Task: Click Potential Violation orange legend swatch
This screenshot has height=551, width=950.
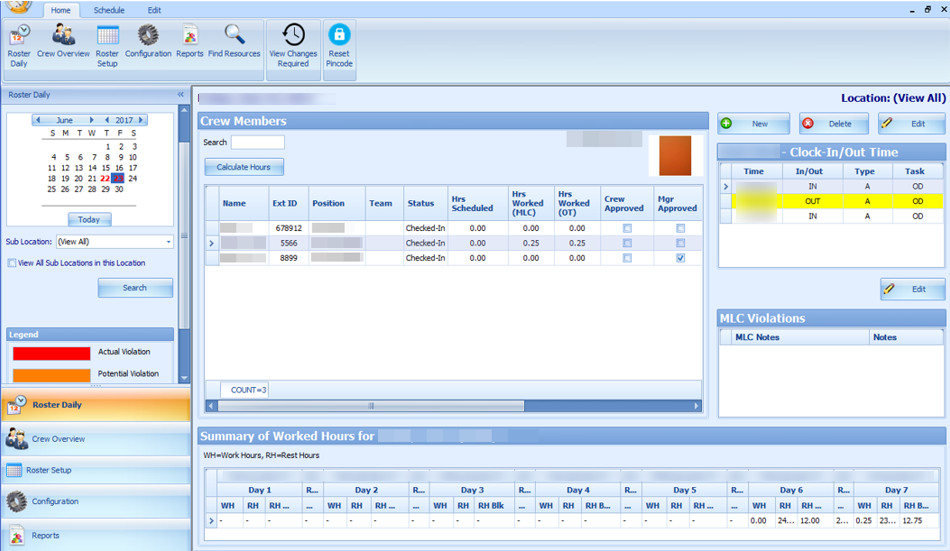Action: coord(51,375)
